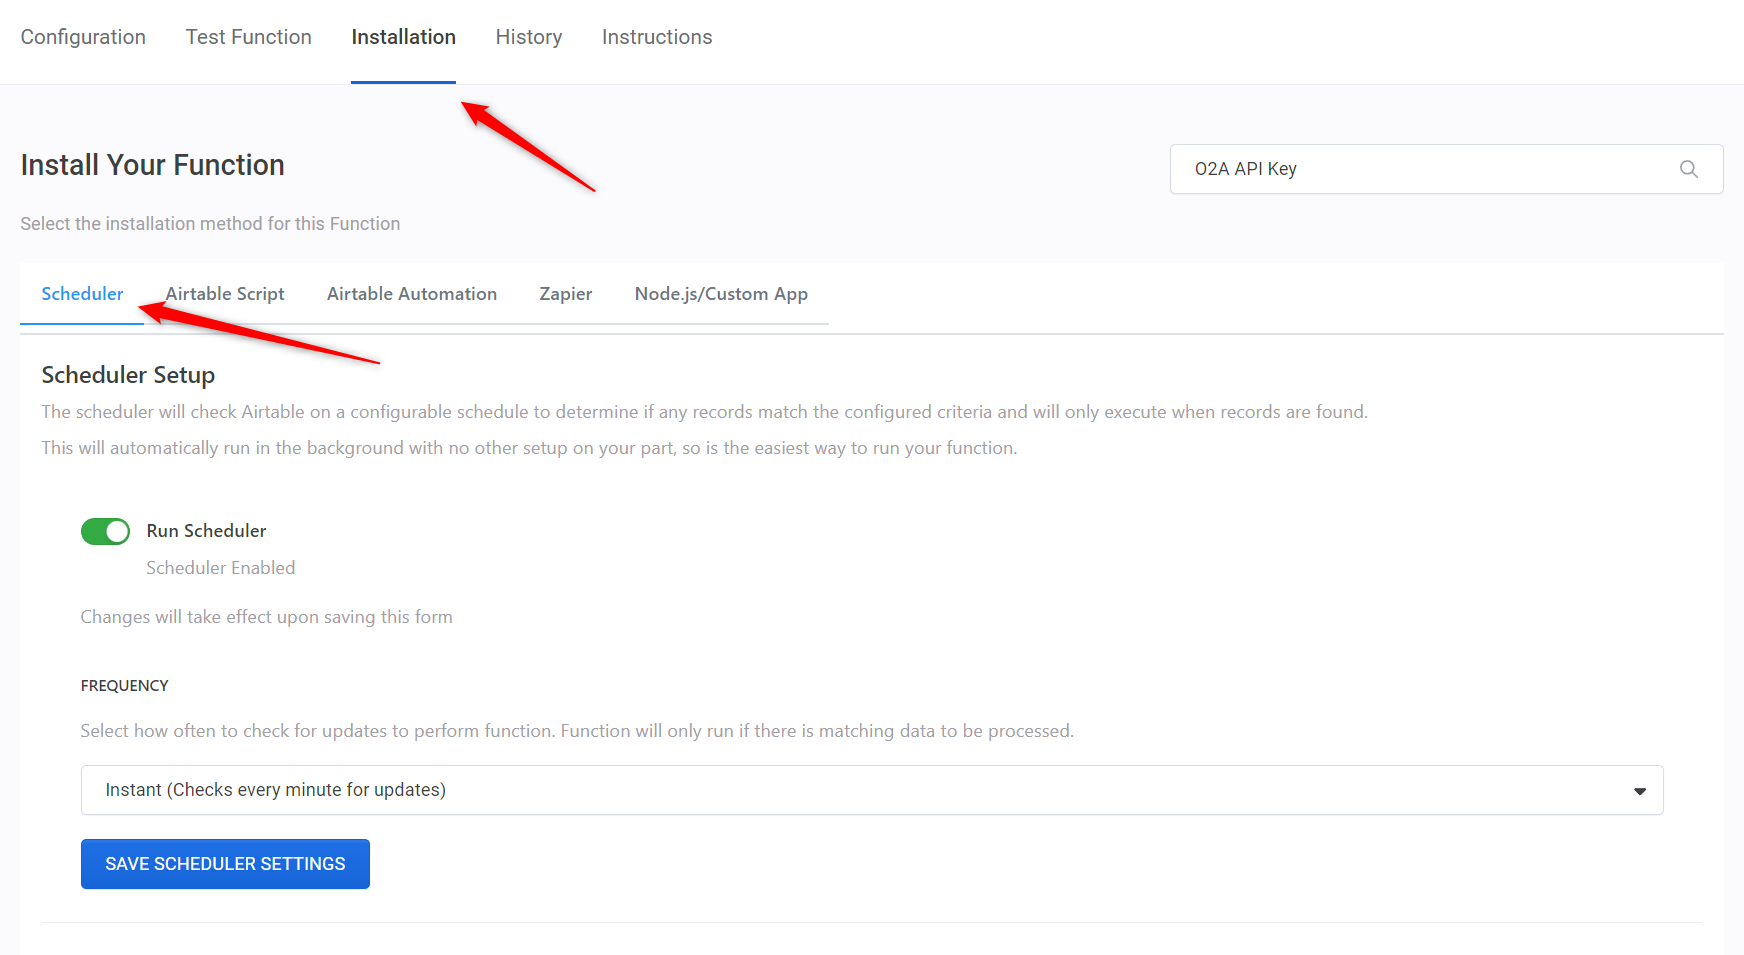Open the frequency dropdown

tap(870, 790)
